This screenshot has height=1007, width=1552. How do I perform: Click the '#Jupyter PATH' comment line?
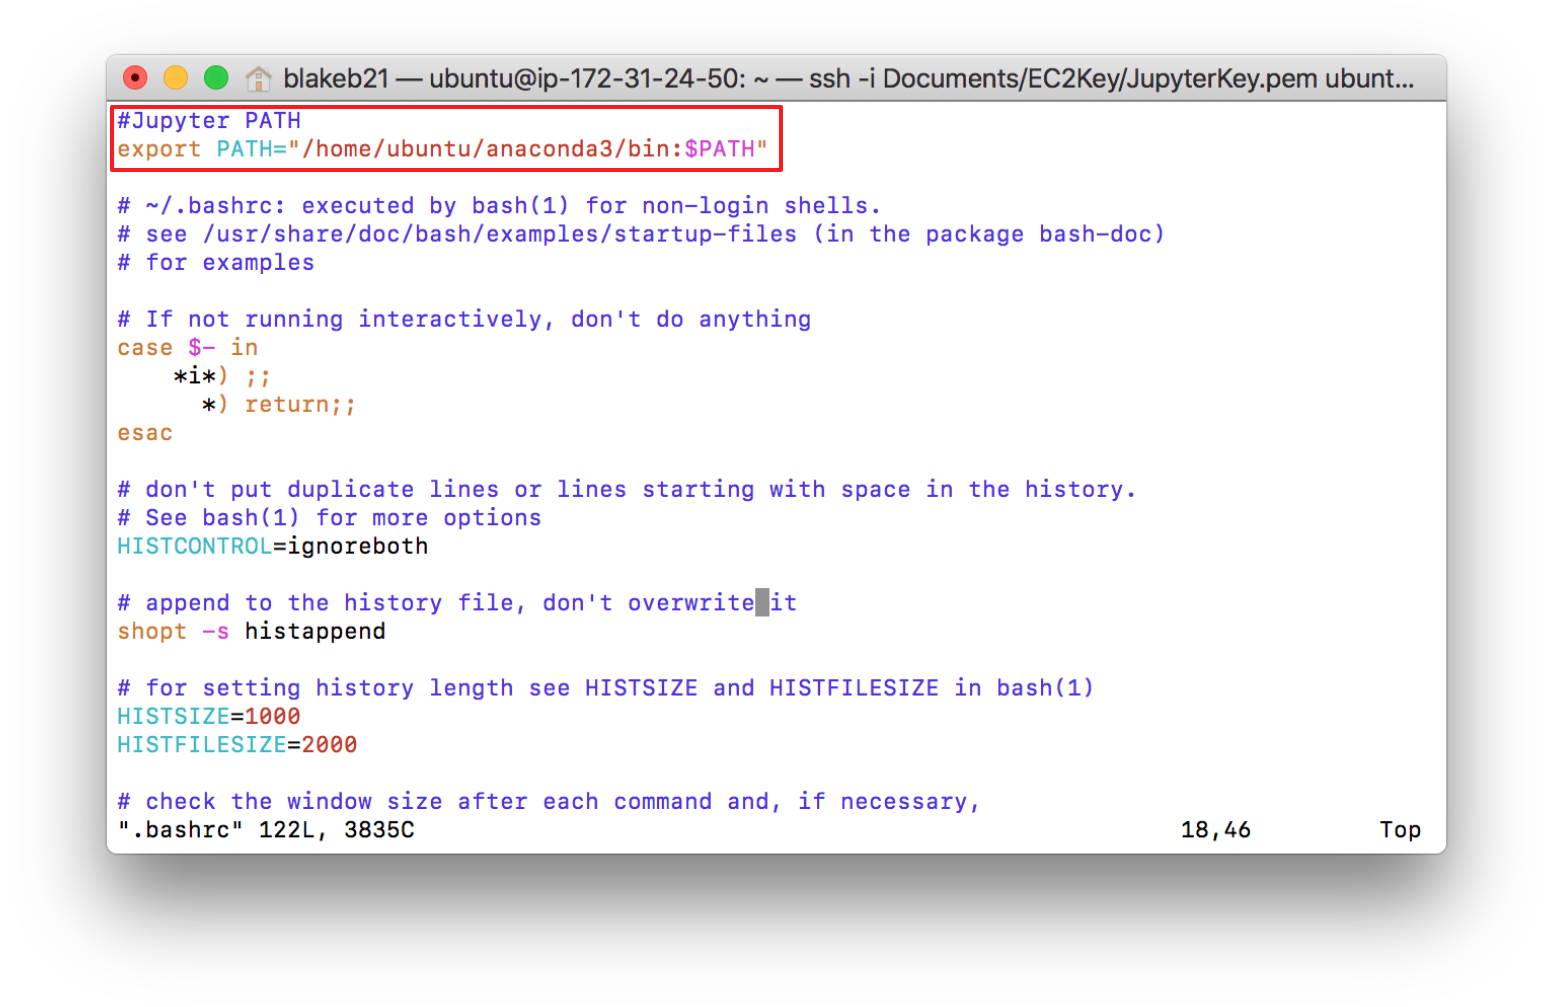click(x=209, y=120)
